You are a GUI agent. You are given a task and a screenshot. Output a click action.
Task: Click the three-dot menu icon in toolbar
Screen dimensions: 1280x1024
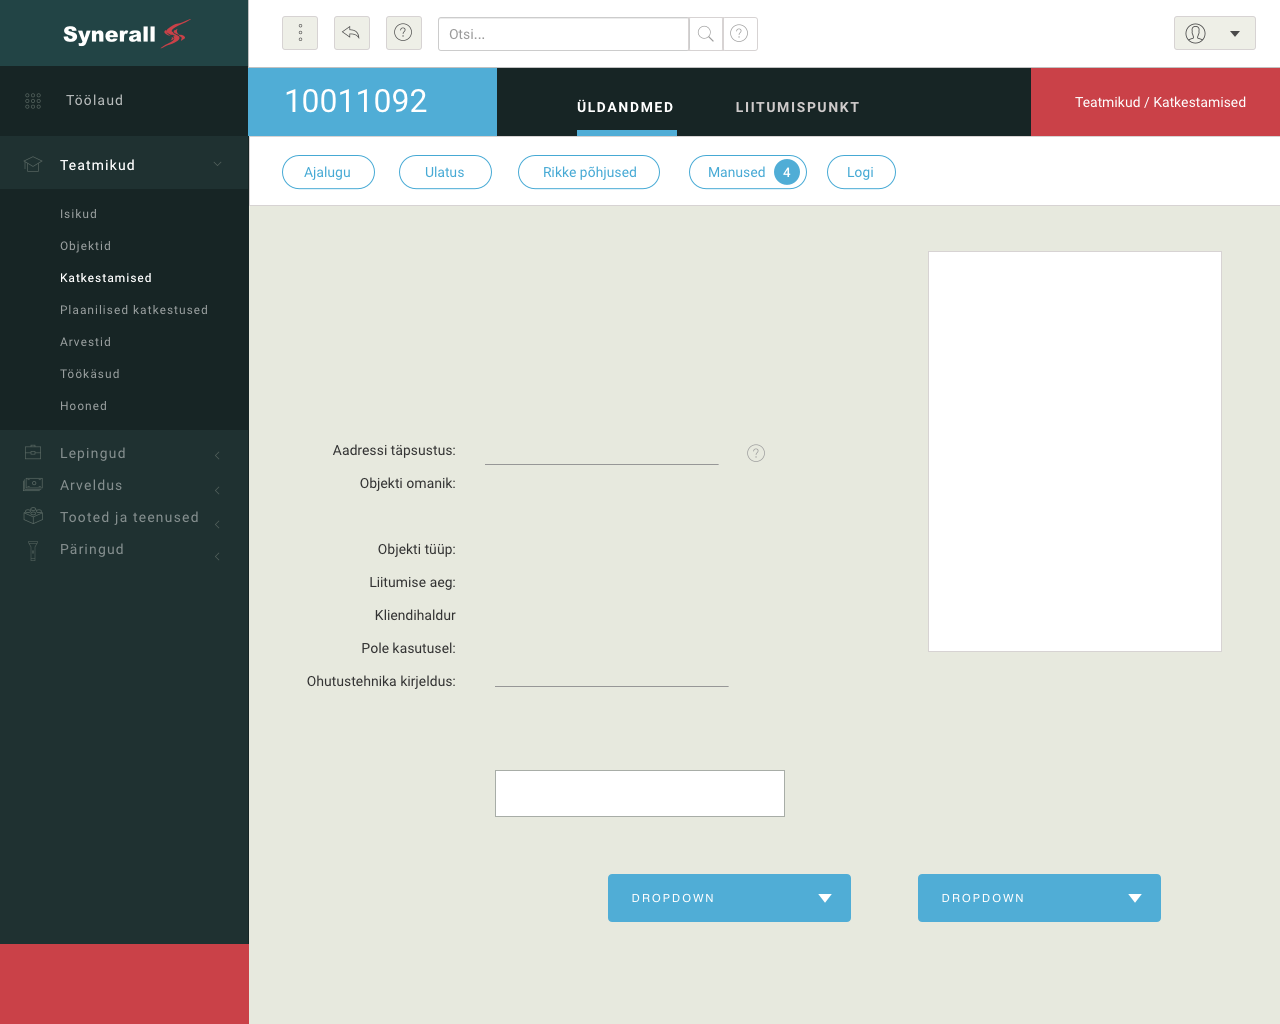coord(300,34)
